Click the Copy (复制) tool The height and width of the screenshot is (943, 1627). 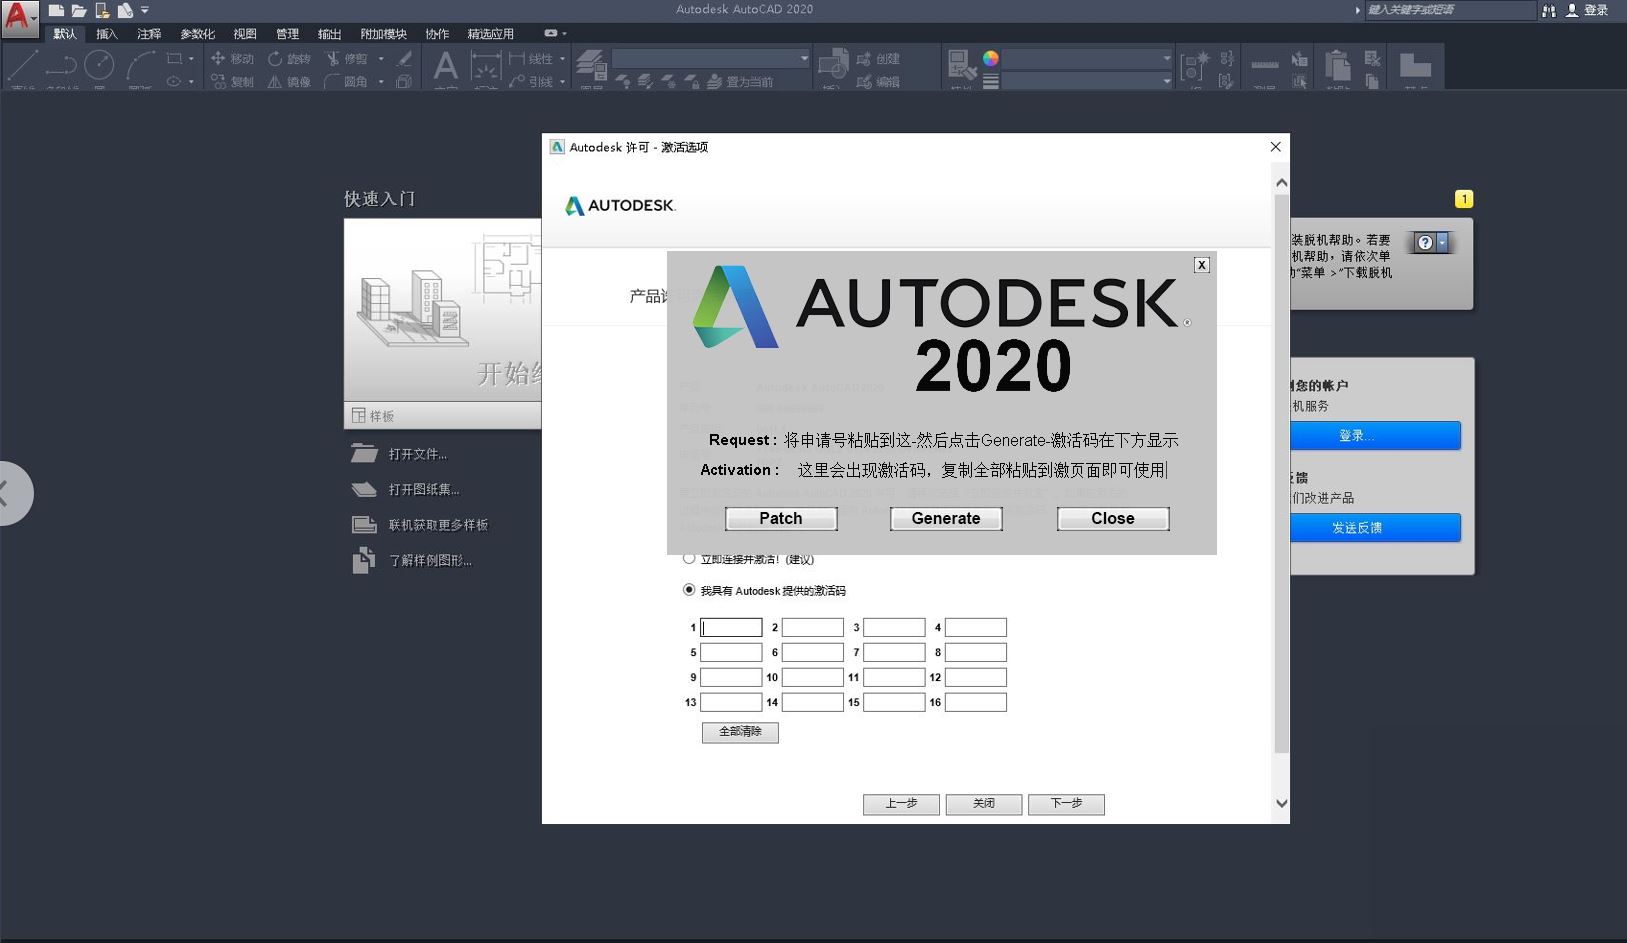[x=232, y=82]
